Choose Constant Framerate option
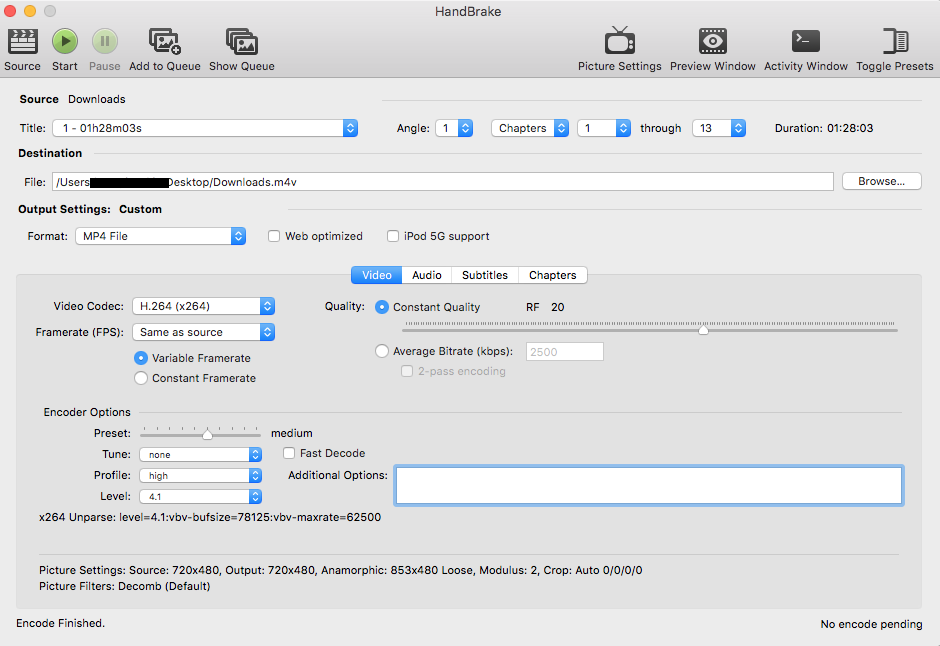This screenshot has height=646, width=940. [140, 378]
